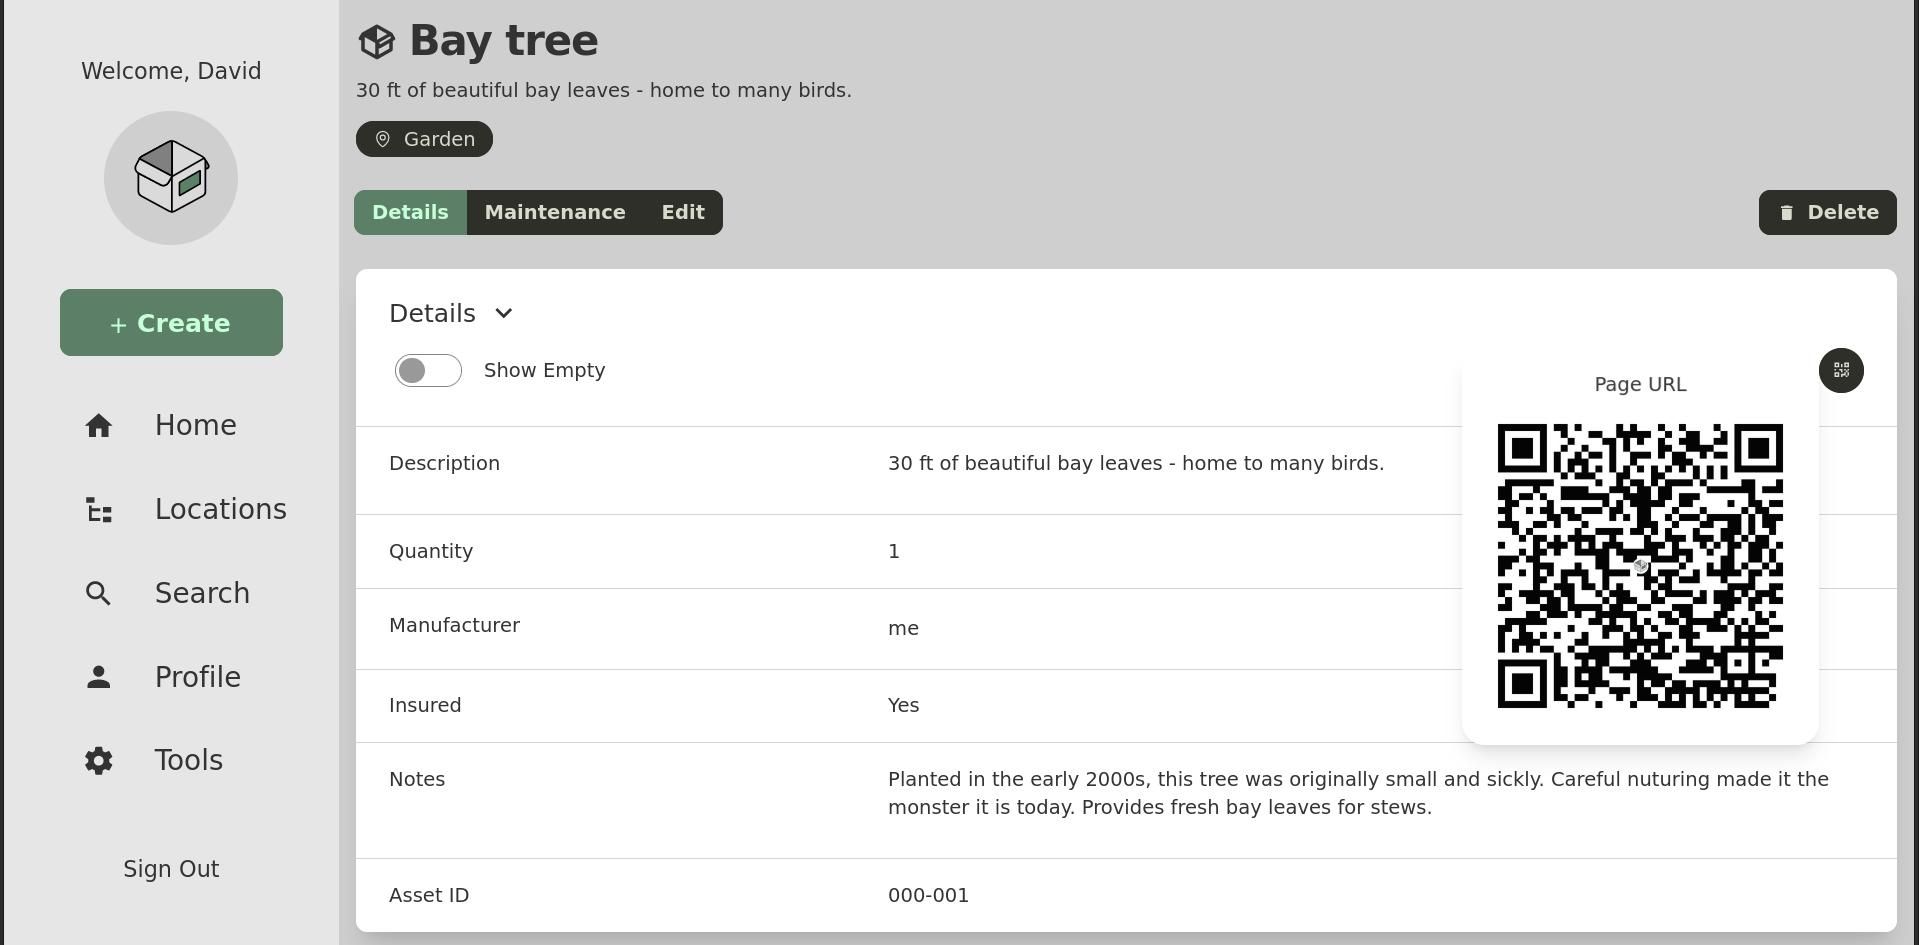Click the Create button
1919x945 pixels.
pos(171,322)
